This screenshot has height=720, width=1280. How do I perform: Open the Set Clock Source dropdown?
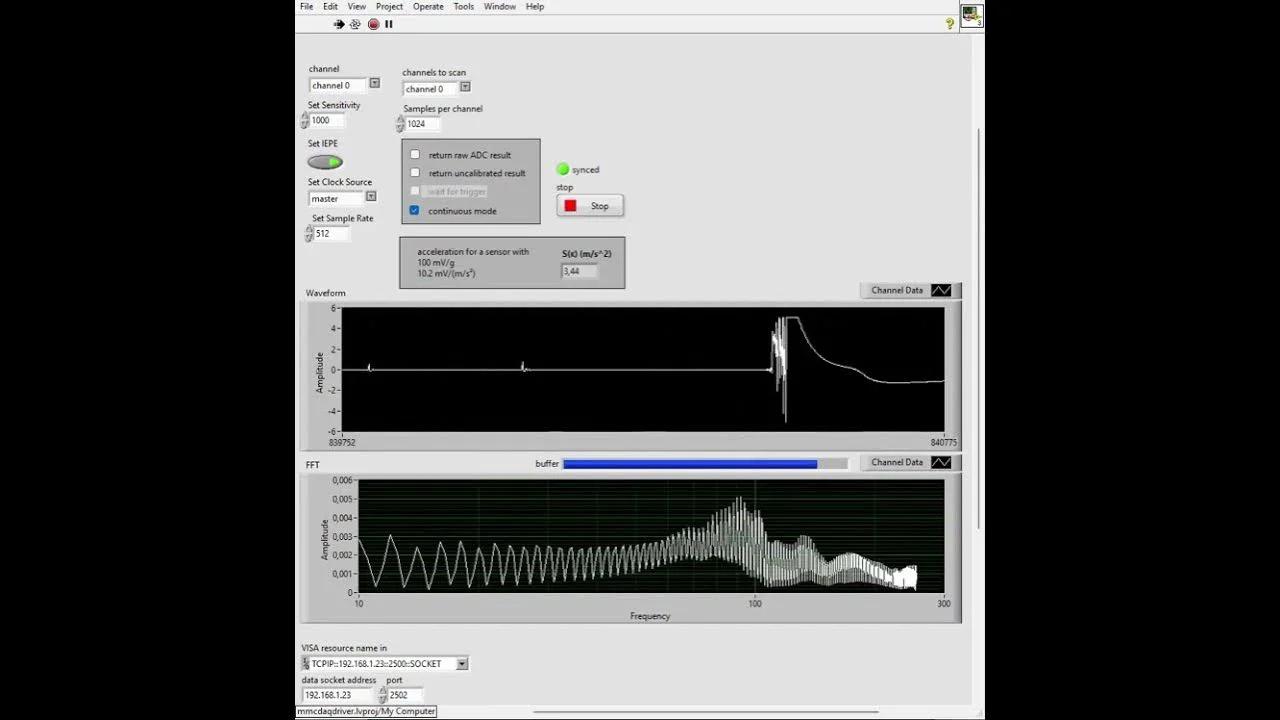tap(371, 198)
